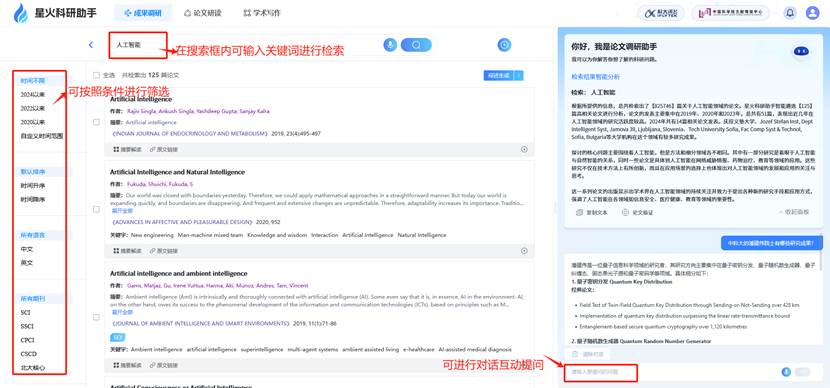
Task: Filter papers by 2020以来
Action: [33, 122]
